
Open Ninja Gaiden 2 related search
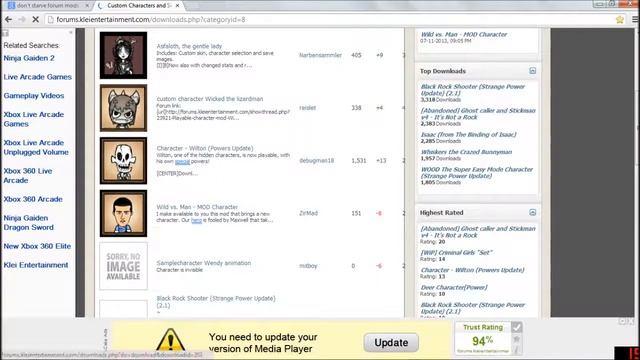pos(29,58)
